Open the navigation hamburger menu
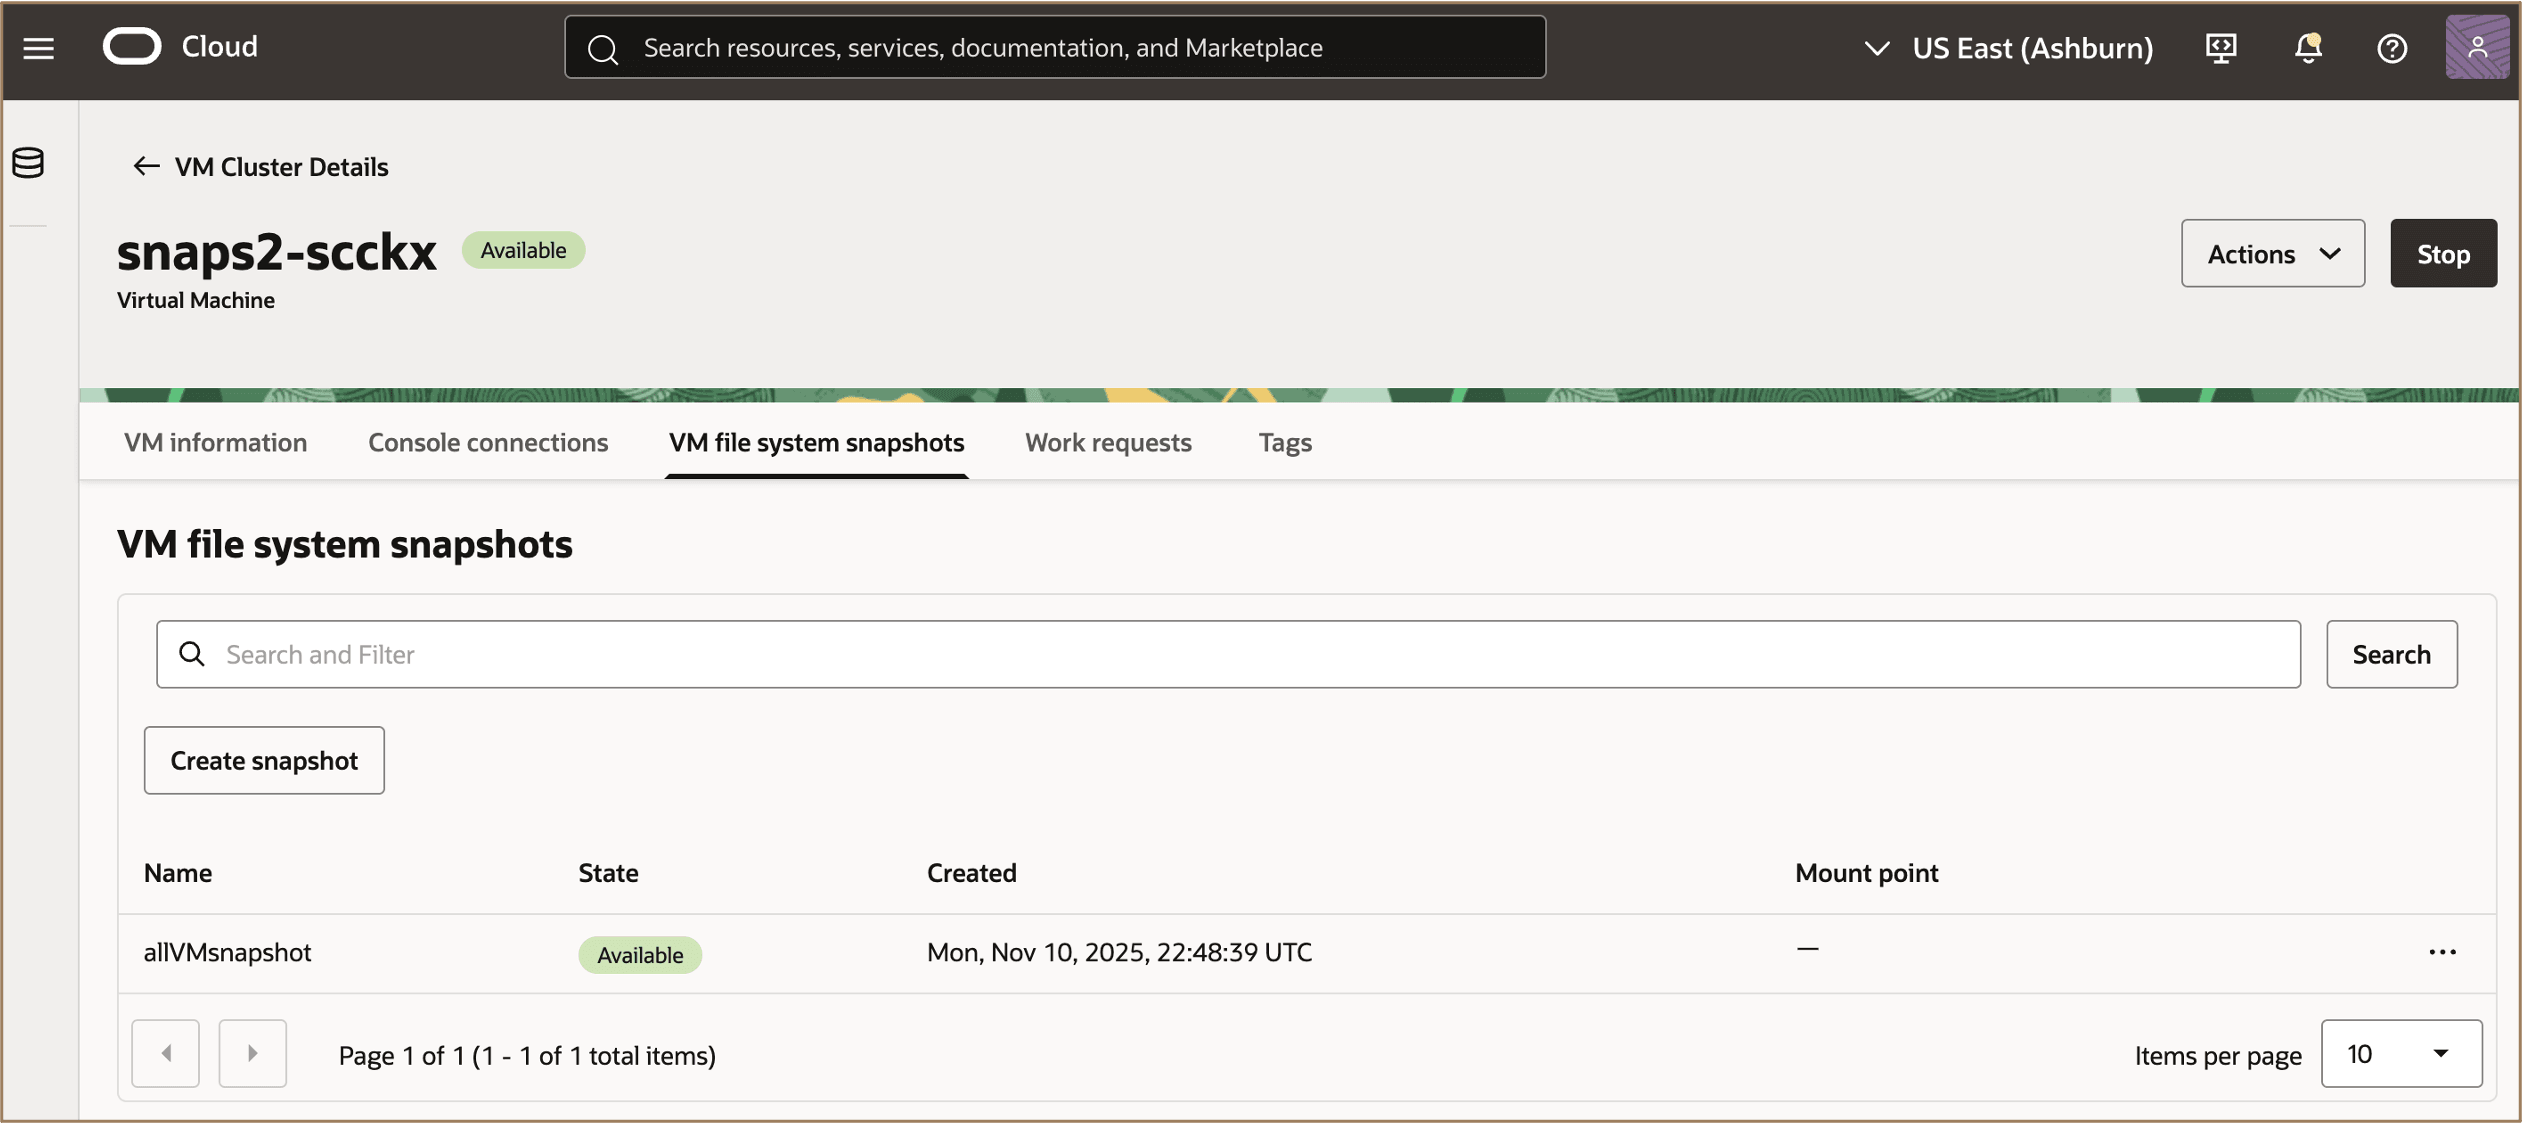This screenshot has height=1124, width=2522. (x=38, y=47)
